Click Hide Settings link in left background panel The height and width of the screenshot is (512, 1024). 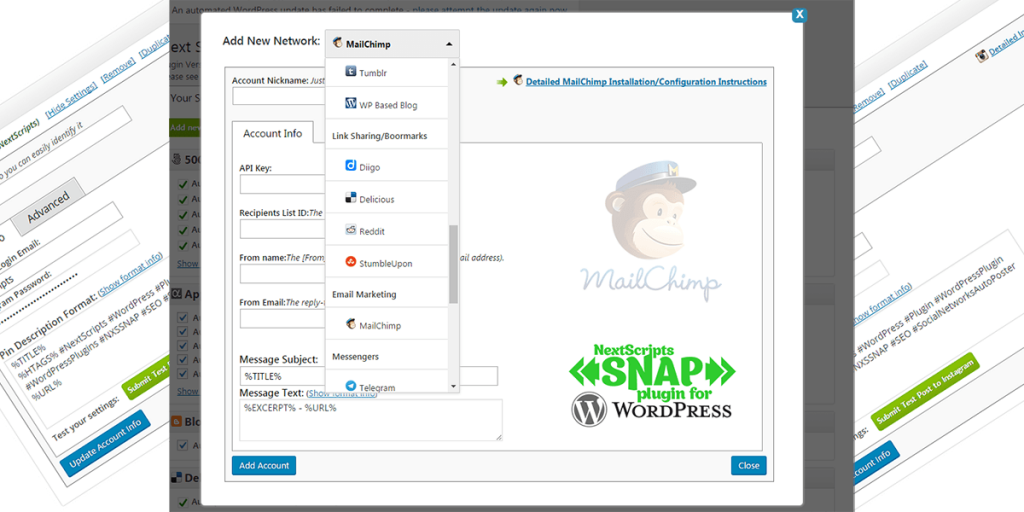tap(71, 100)
